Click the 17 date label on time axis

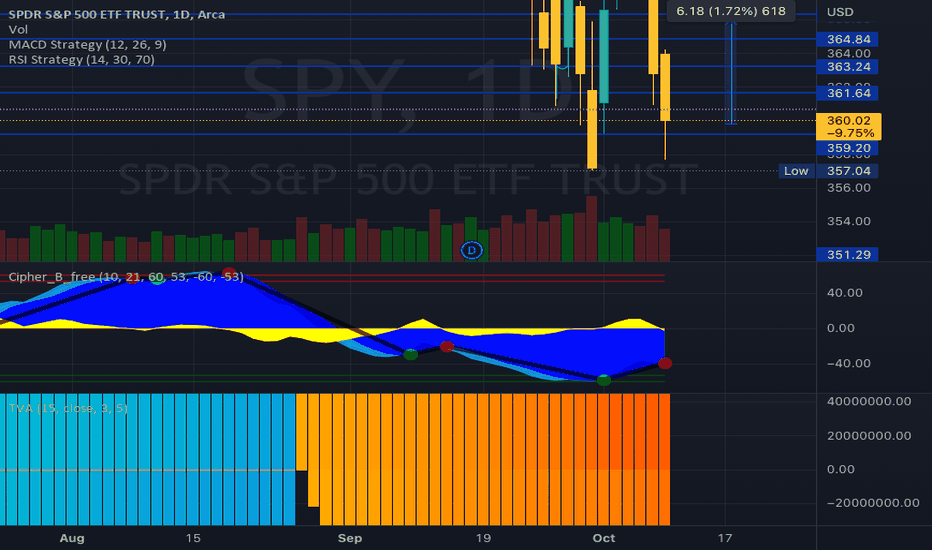coord(725,538)
